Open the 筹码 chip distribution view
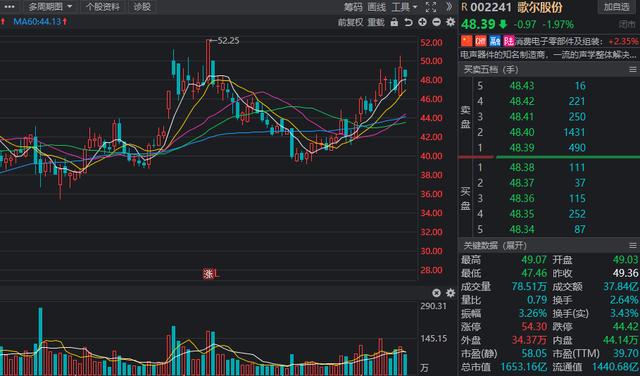Screen dimensions: 640x376 tap(353, 7)
